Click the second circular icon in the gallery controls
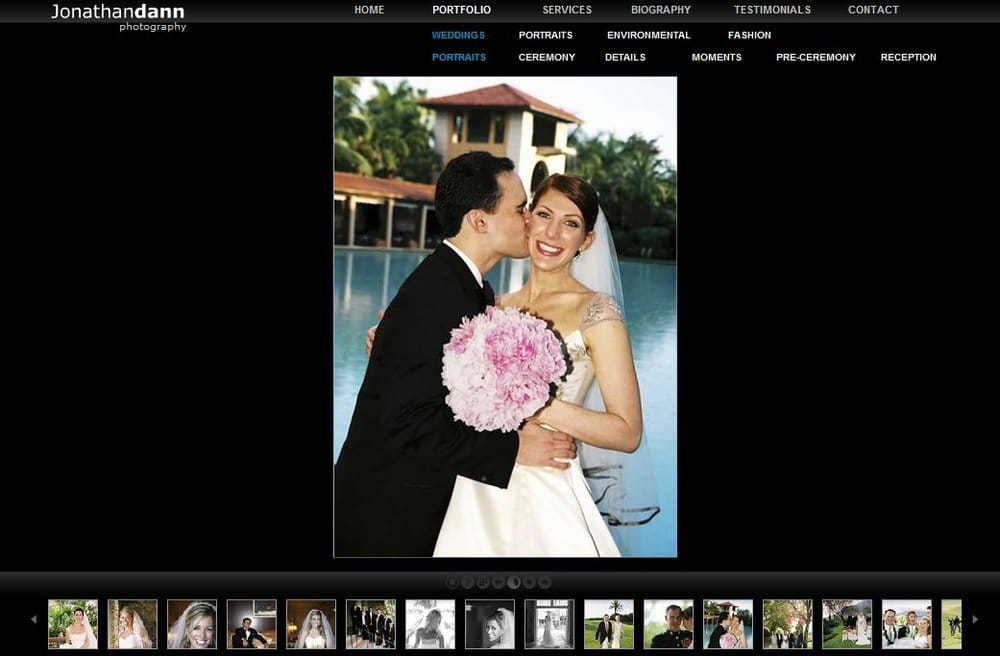The height and width of the screenshot is (656, 1000). pyautogui.click(x=468, y=581)
